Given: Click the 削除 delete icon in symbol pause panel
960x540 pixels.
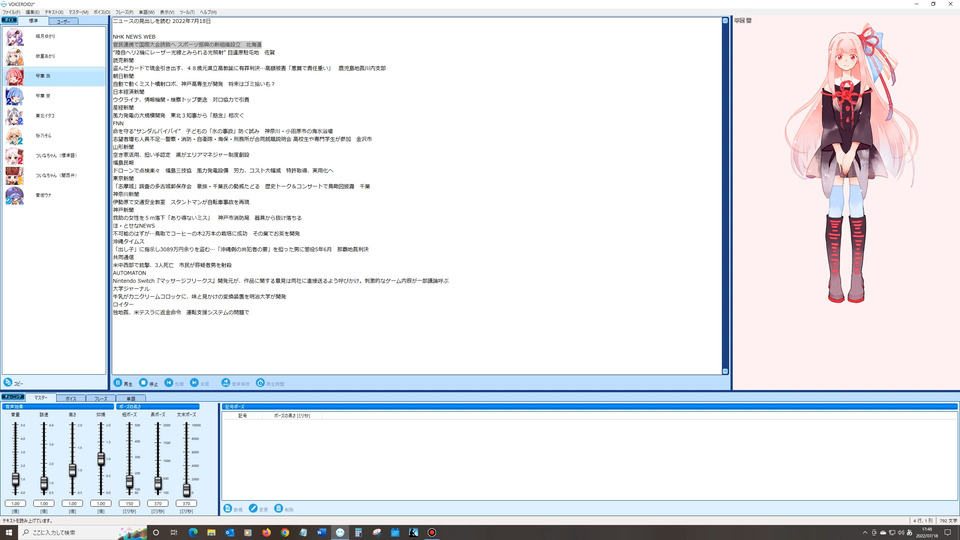Looking at the screenshot, I should pyautogui.click(x=279, y=508).
